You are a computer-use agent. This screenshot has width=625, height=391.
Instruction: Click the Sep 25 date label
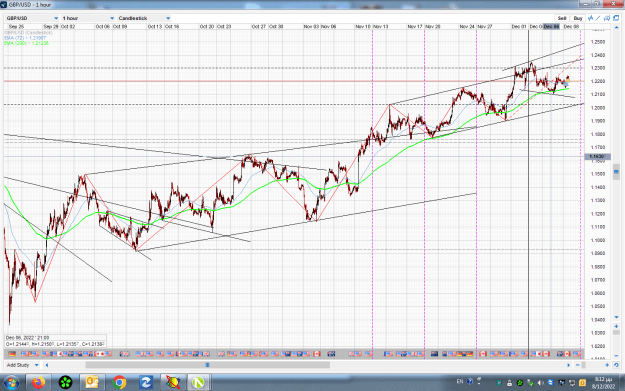pyautogui.click(x=16, y=26)
